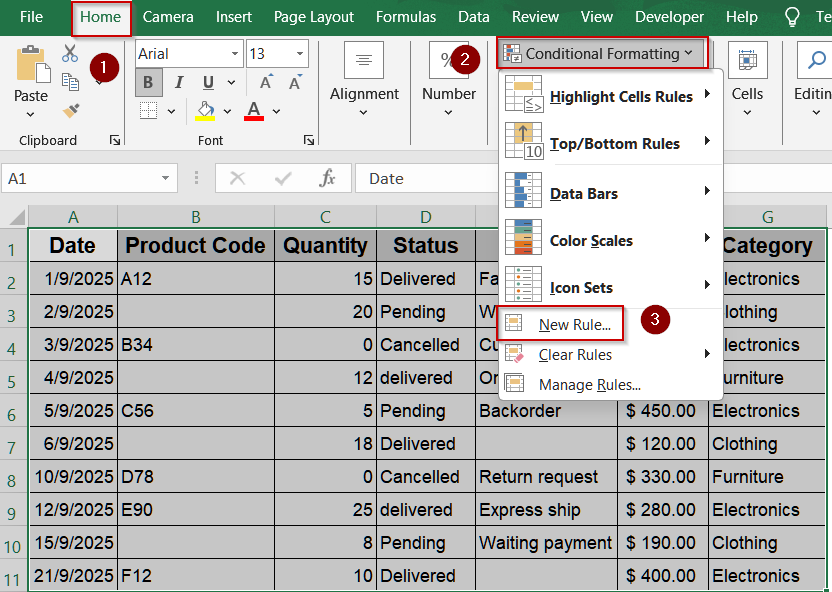
Task: Click cell with $ 450.00
Action: coord(662,410)
